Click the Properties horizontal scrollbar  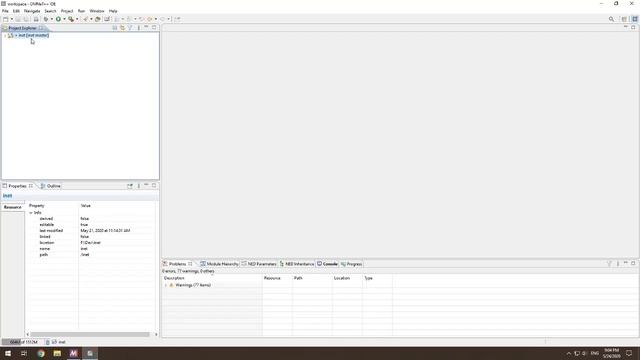[90, 334]
